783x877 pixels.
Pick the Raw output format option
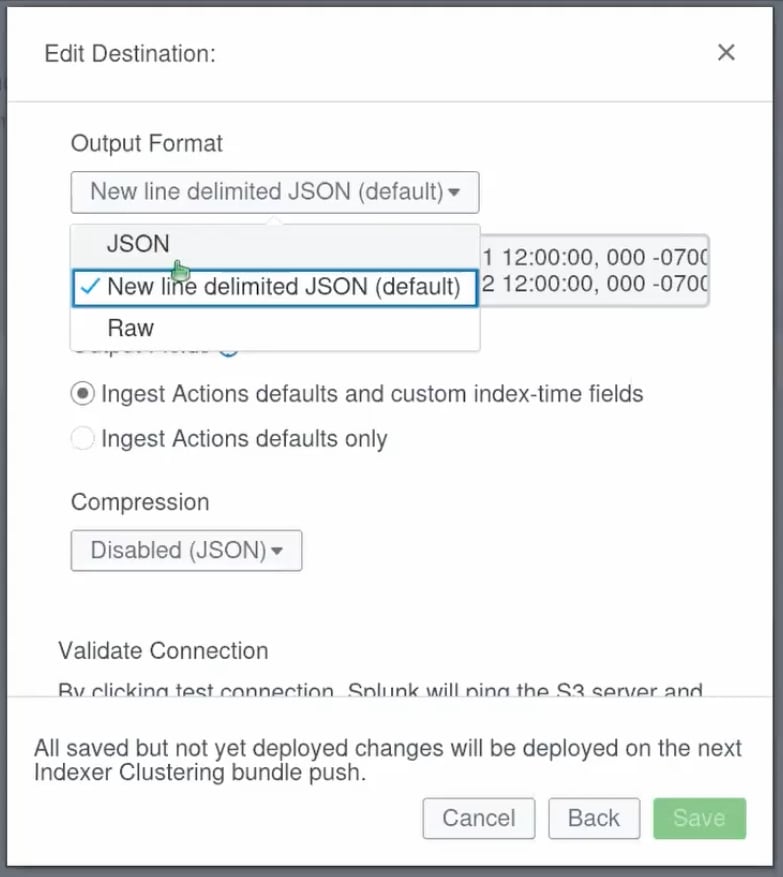(131, 328)
